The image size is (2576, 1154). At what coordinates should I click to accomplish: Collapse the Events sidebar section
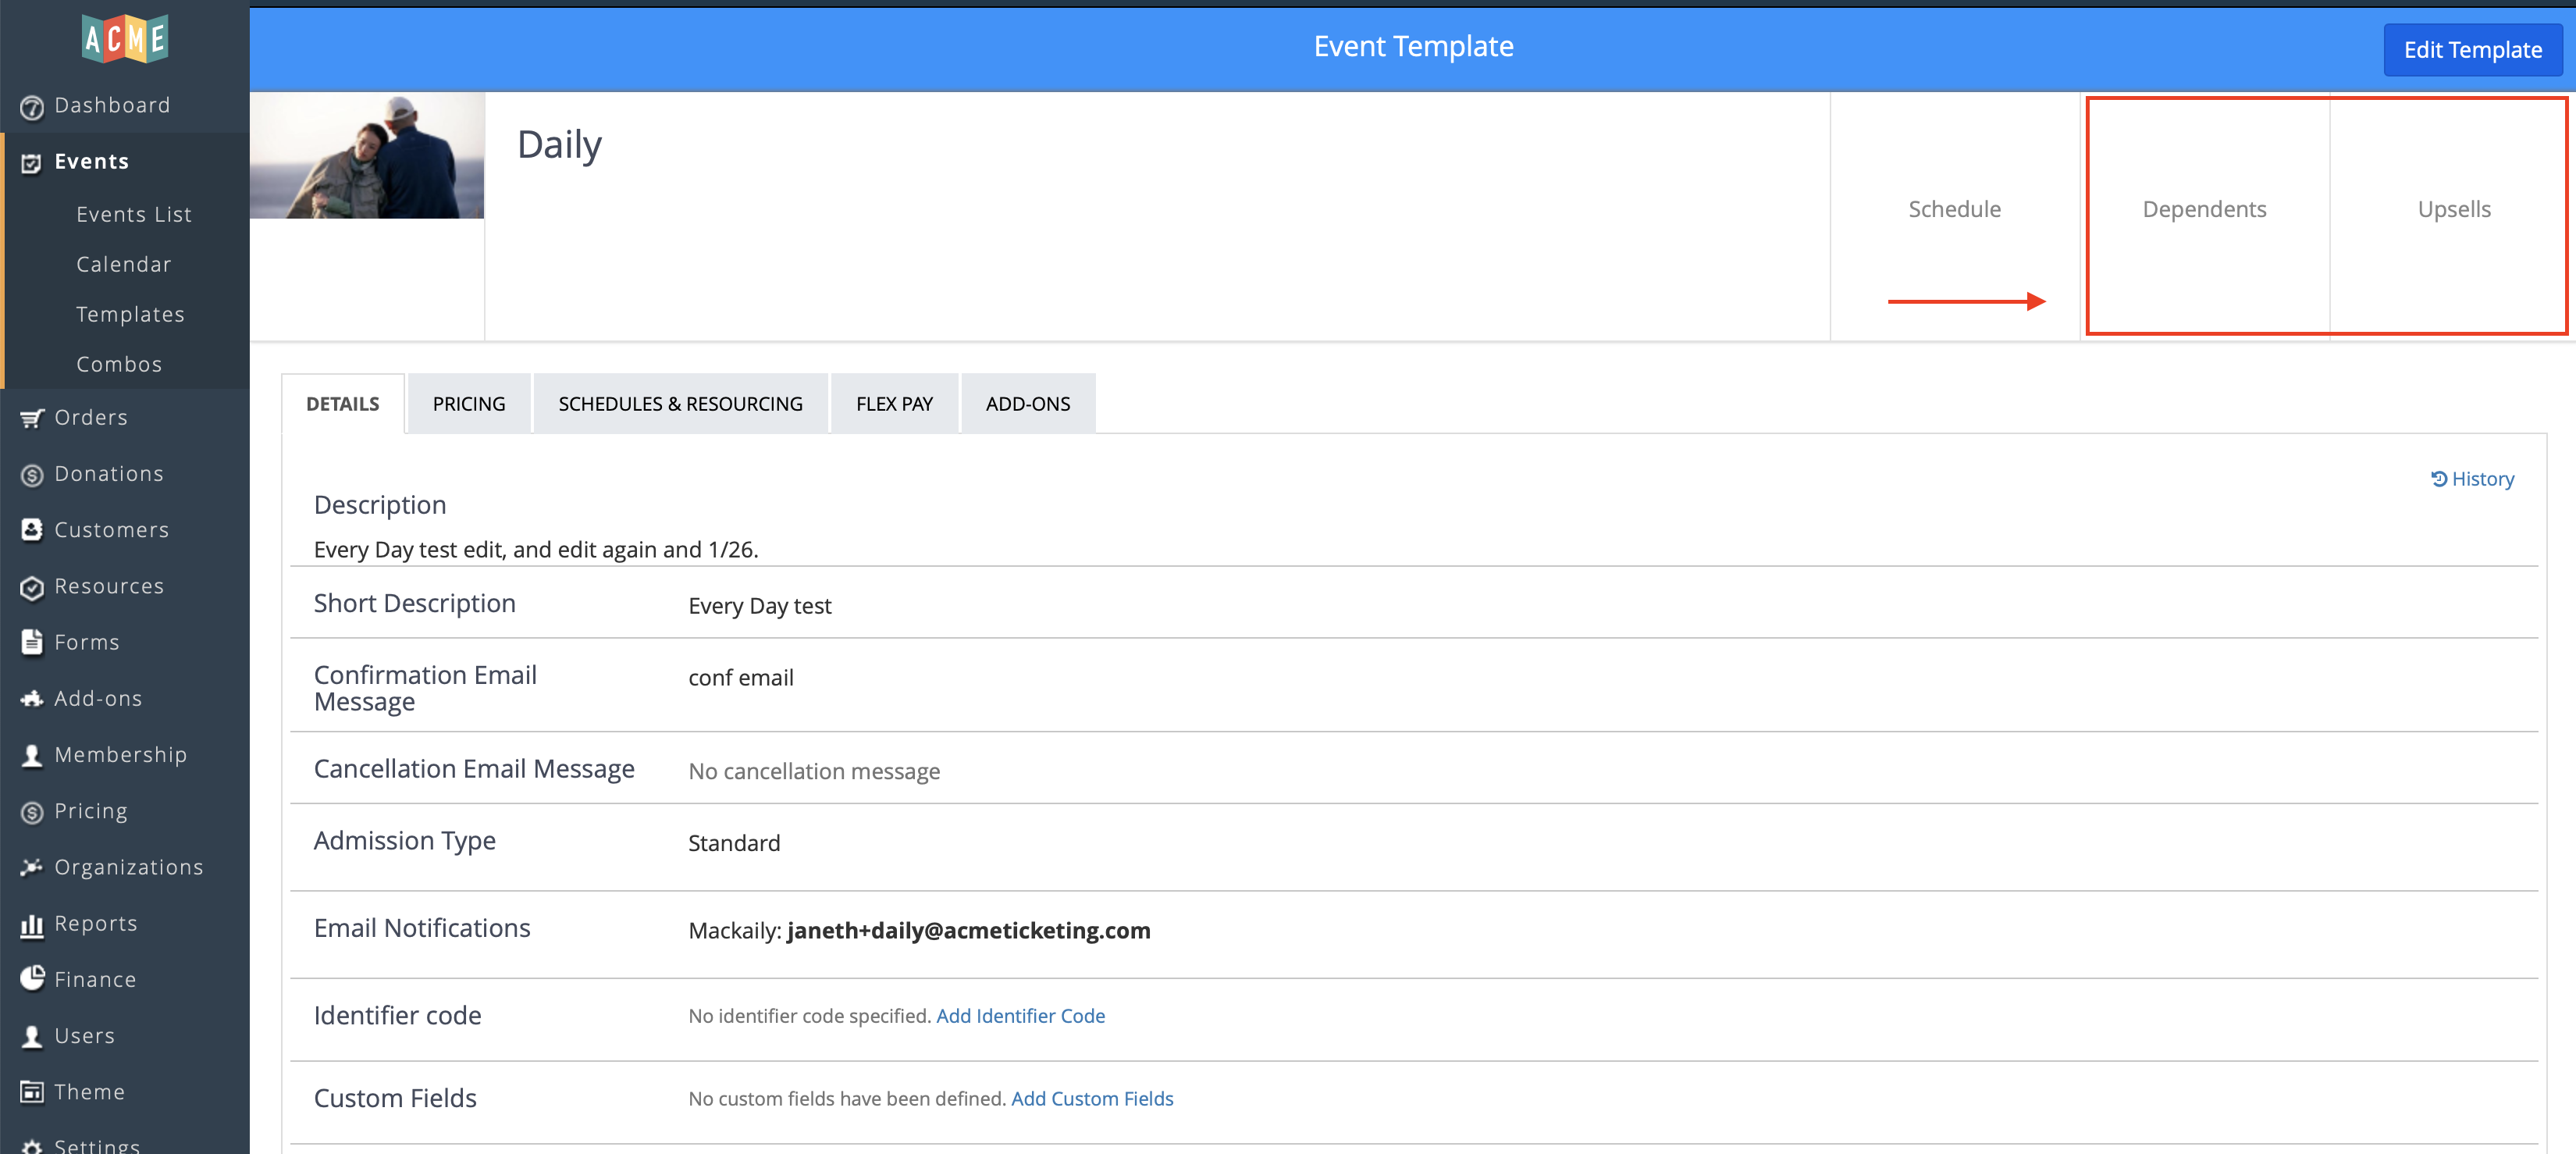tap(91, 162)
